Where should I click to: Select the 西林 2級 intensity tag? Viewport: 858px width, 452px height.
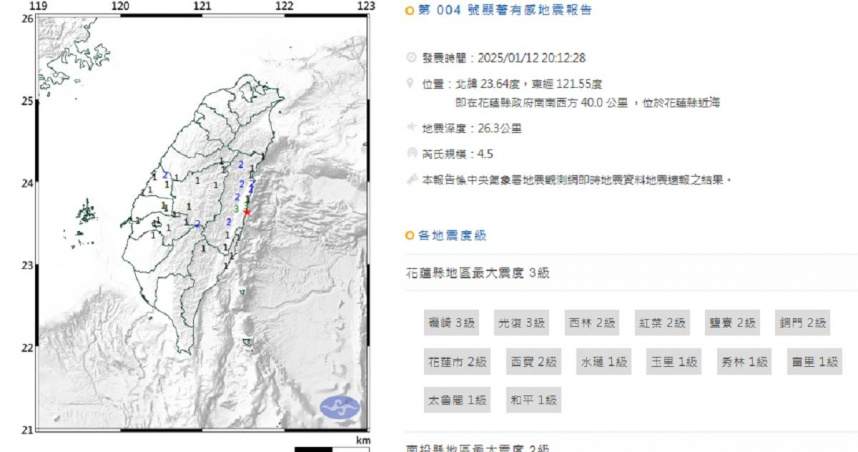pyautogui.click(x=592, y=323)
